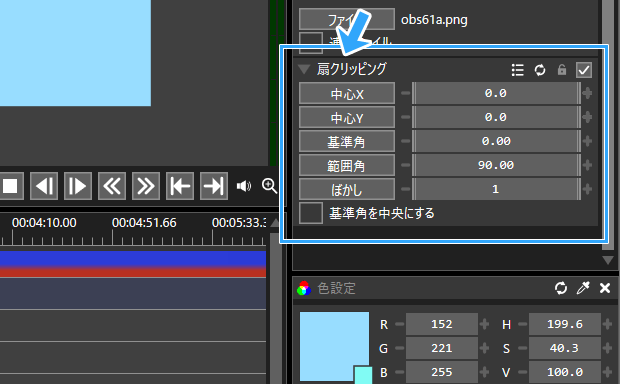This screenshot has width=620, height=384.
Task: Click the double left rewind button
Action: click(x=112, y=186)
